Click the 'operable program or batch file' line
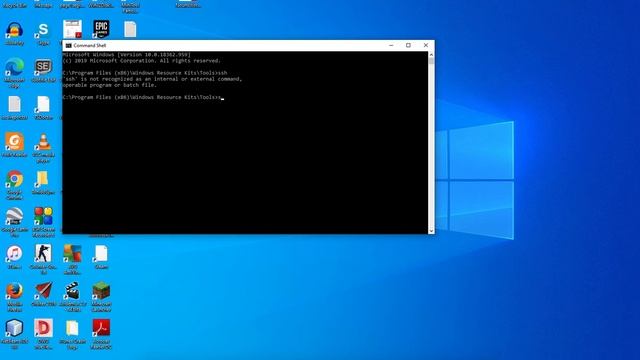 [x=109, y=85]
